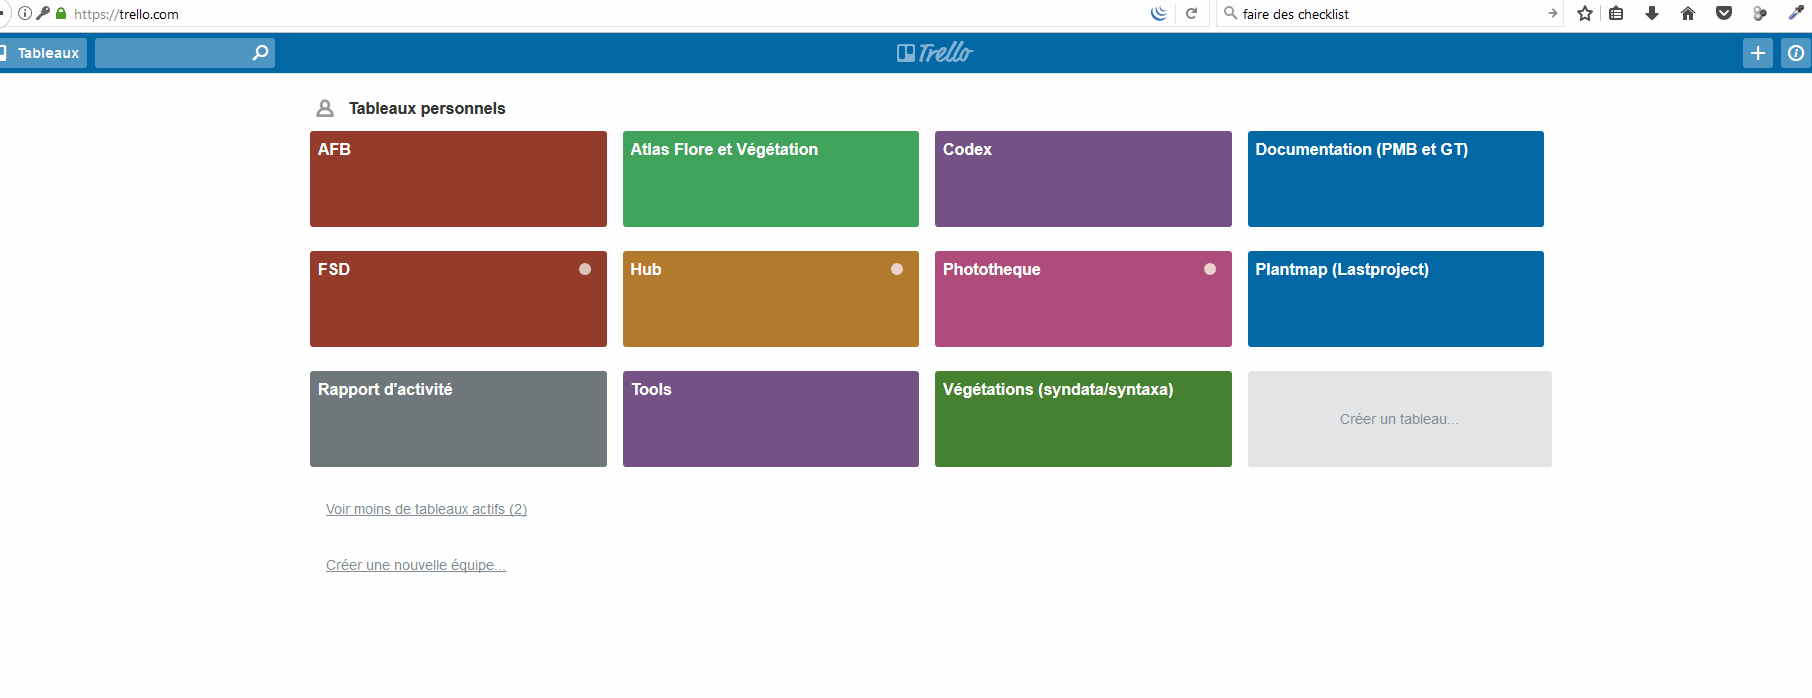Toggle the dot indicator on FSD board
The width and height of the screenshot is (1812, 698).
pyautogui.click(x=585, y=269)
